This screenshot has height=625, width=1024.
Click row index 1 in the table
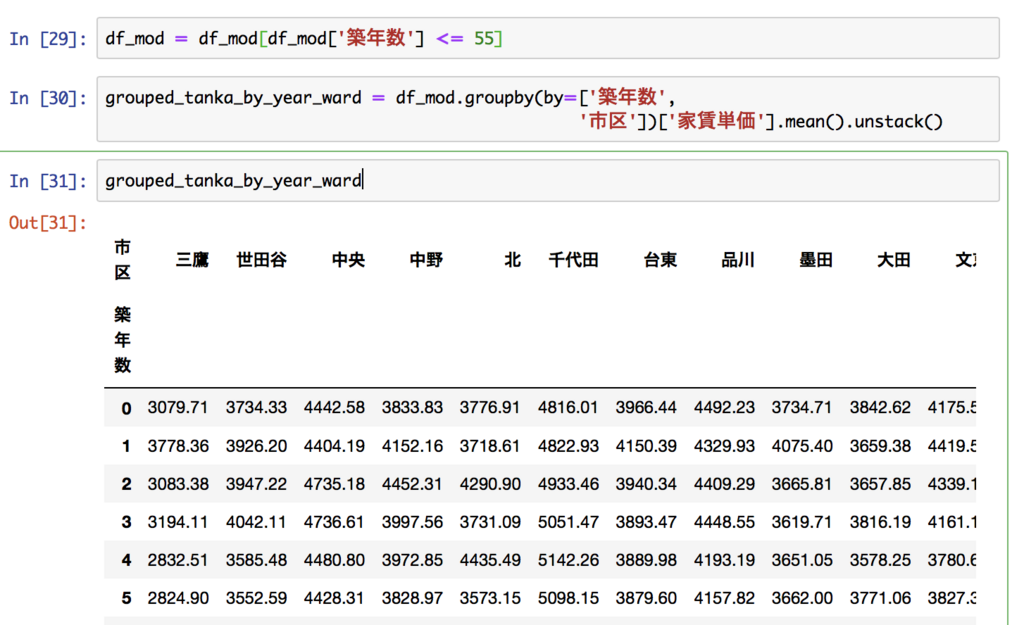[126, 446]
